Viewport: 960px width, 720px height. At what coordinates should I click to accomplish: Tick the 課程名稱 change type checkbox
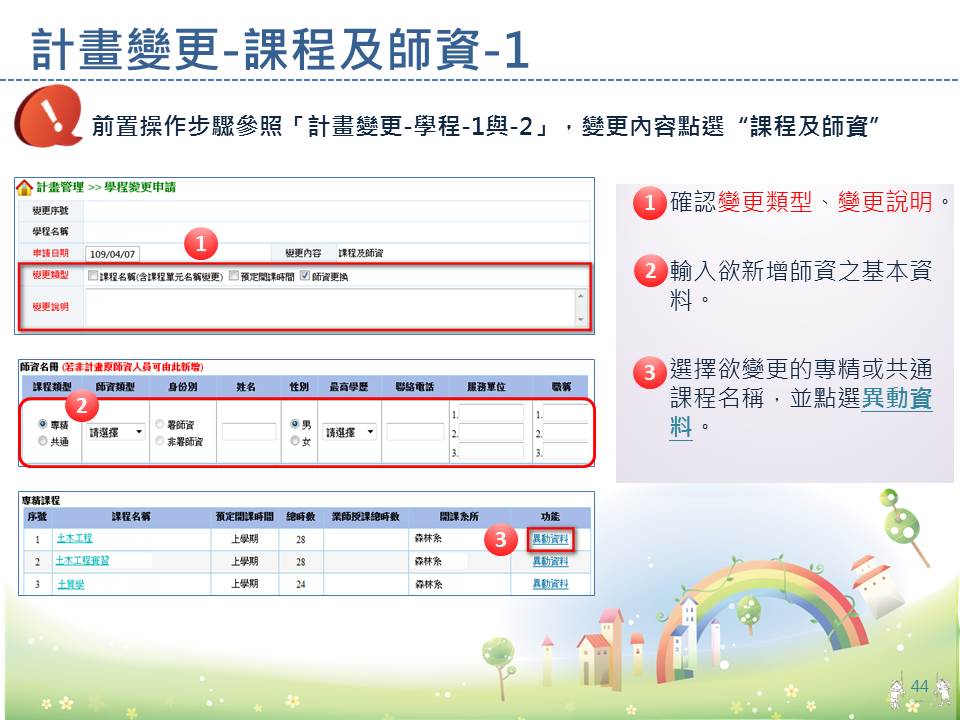93,276
